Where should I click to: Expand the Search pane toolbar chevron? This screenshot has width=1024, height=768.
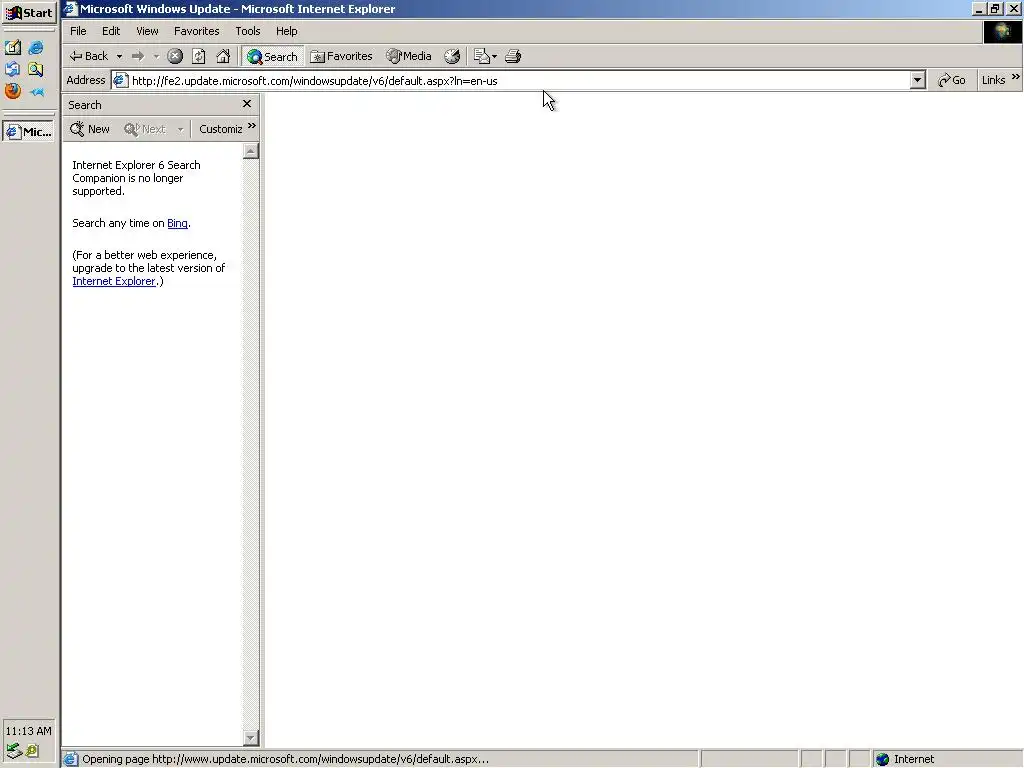pyautogui.click(x=251, y=126)
